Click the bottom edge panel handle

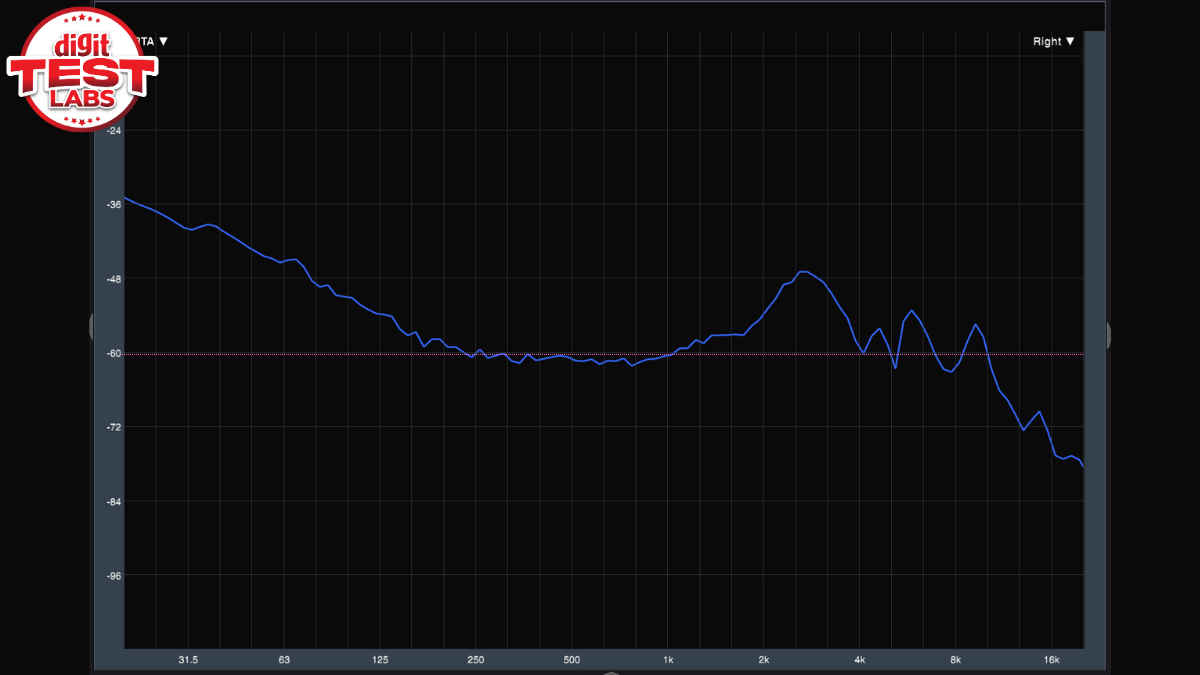pos(610,672)
